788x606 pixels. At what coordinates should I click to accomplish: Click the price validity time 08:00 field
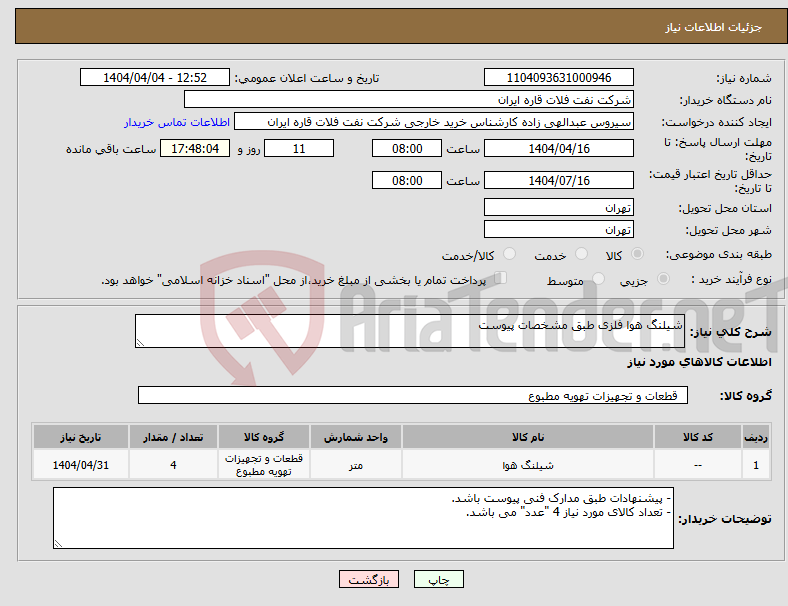(x=407, y=180)
